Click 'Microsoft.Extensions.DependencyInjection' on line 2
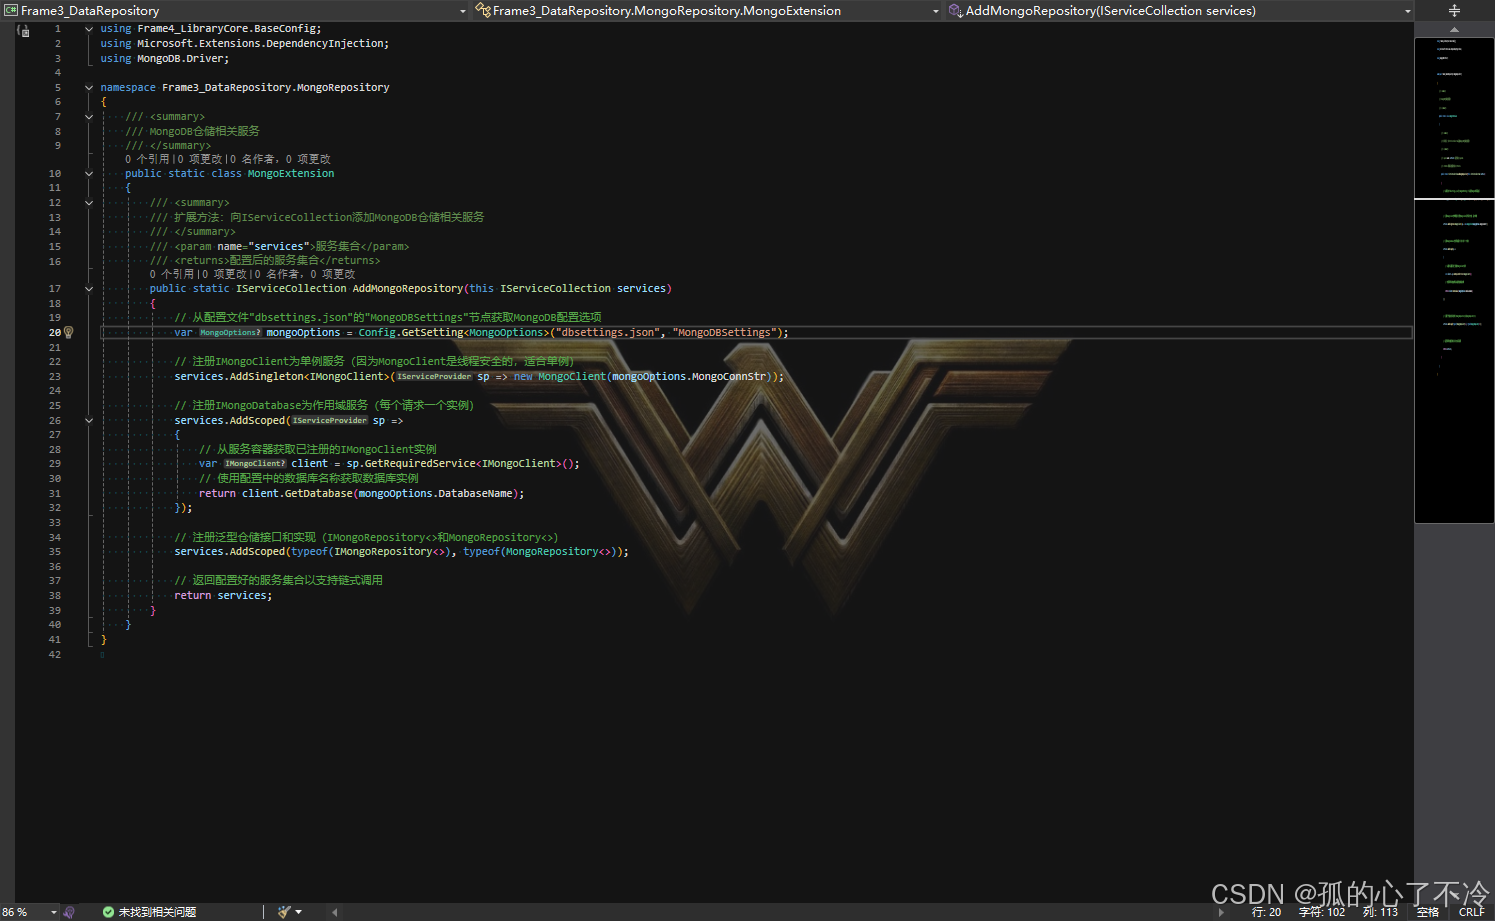1495x921 pixels. tap(260, 44)
